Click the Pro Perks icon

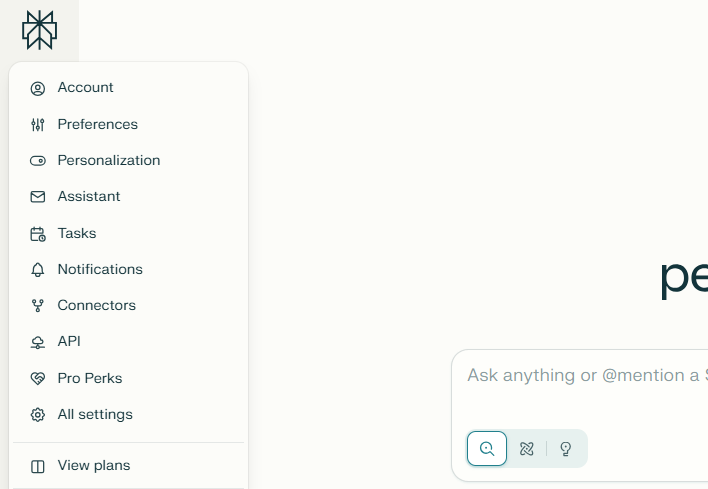tap(38, 379)
